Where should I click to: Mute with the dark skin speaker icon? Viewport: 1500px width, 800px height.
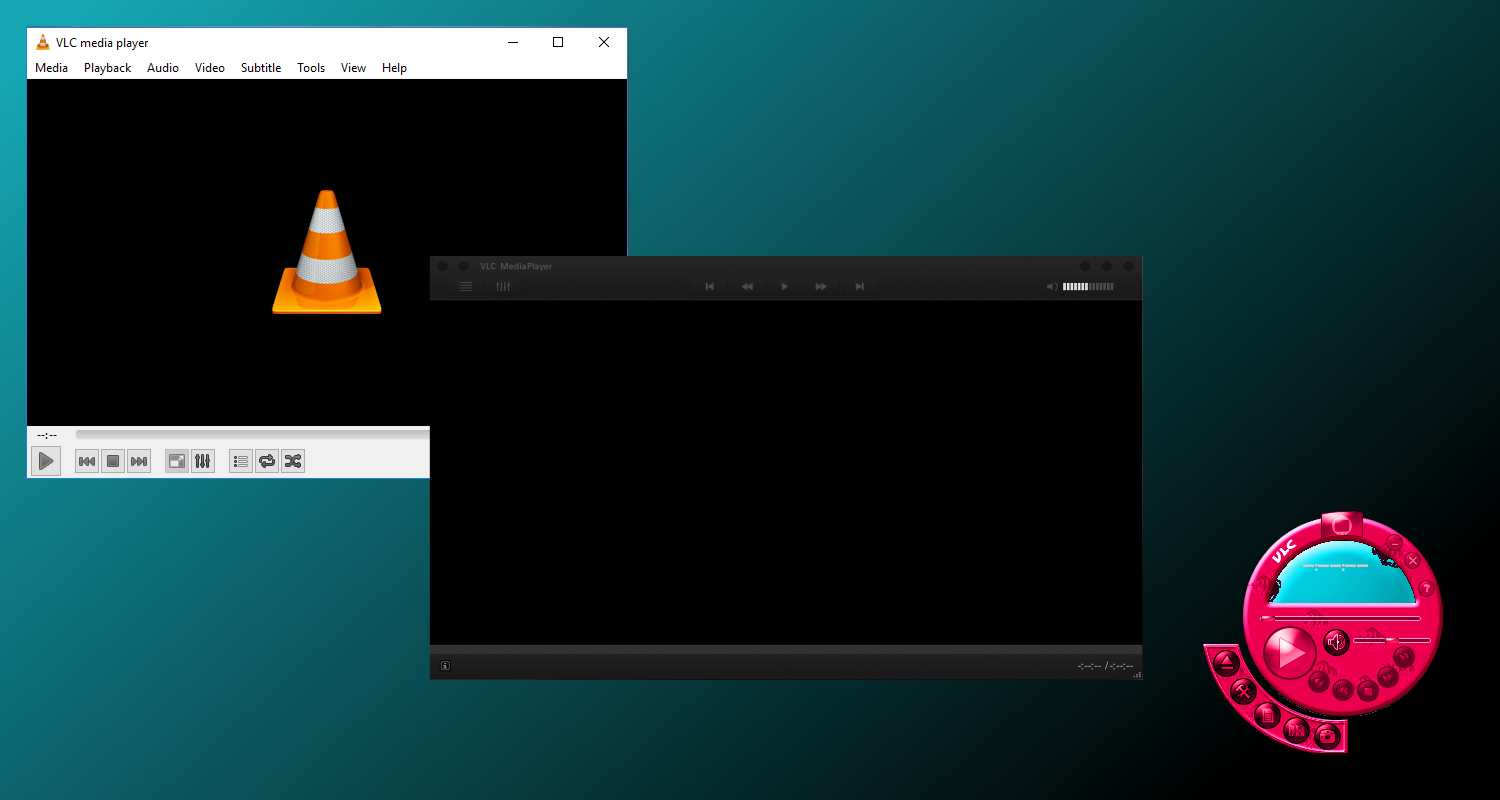click(1052, 287)
